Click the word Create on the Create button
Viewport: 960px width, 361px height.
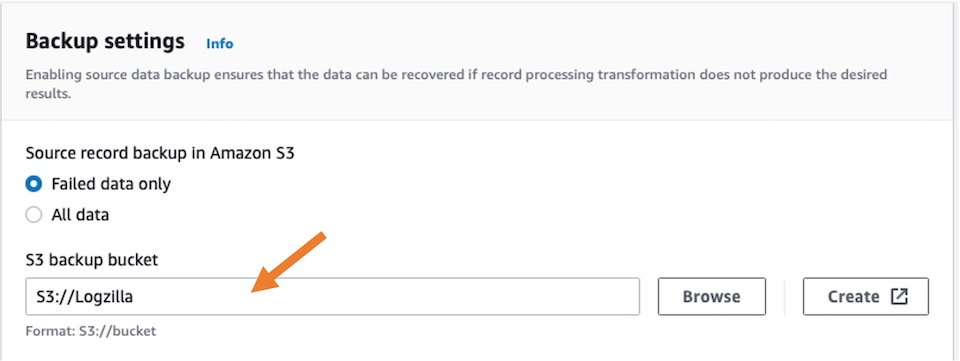[x=853, y=297]
